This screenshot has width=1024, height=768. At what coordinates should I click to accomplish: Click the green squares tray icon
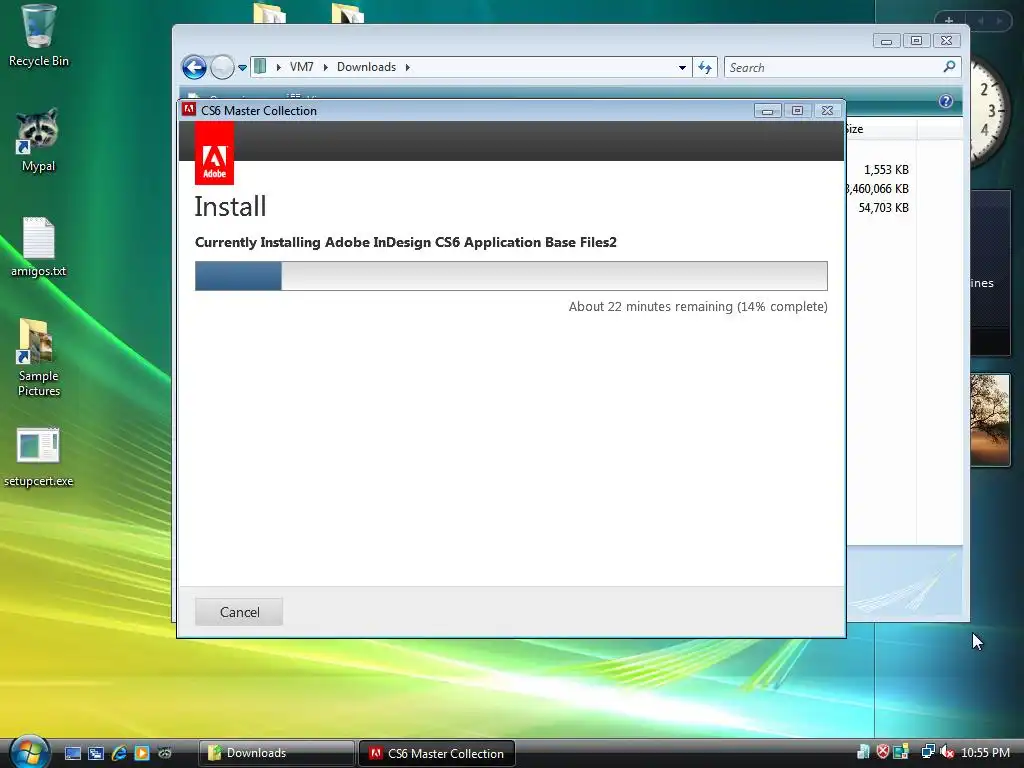tap(901, 752)
